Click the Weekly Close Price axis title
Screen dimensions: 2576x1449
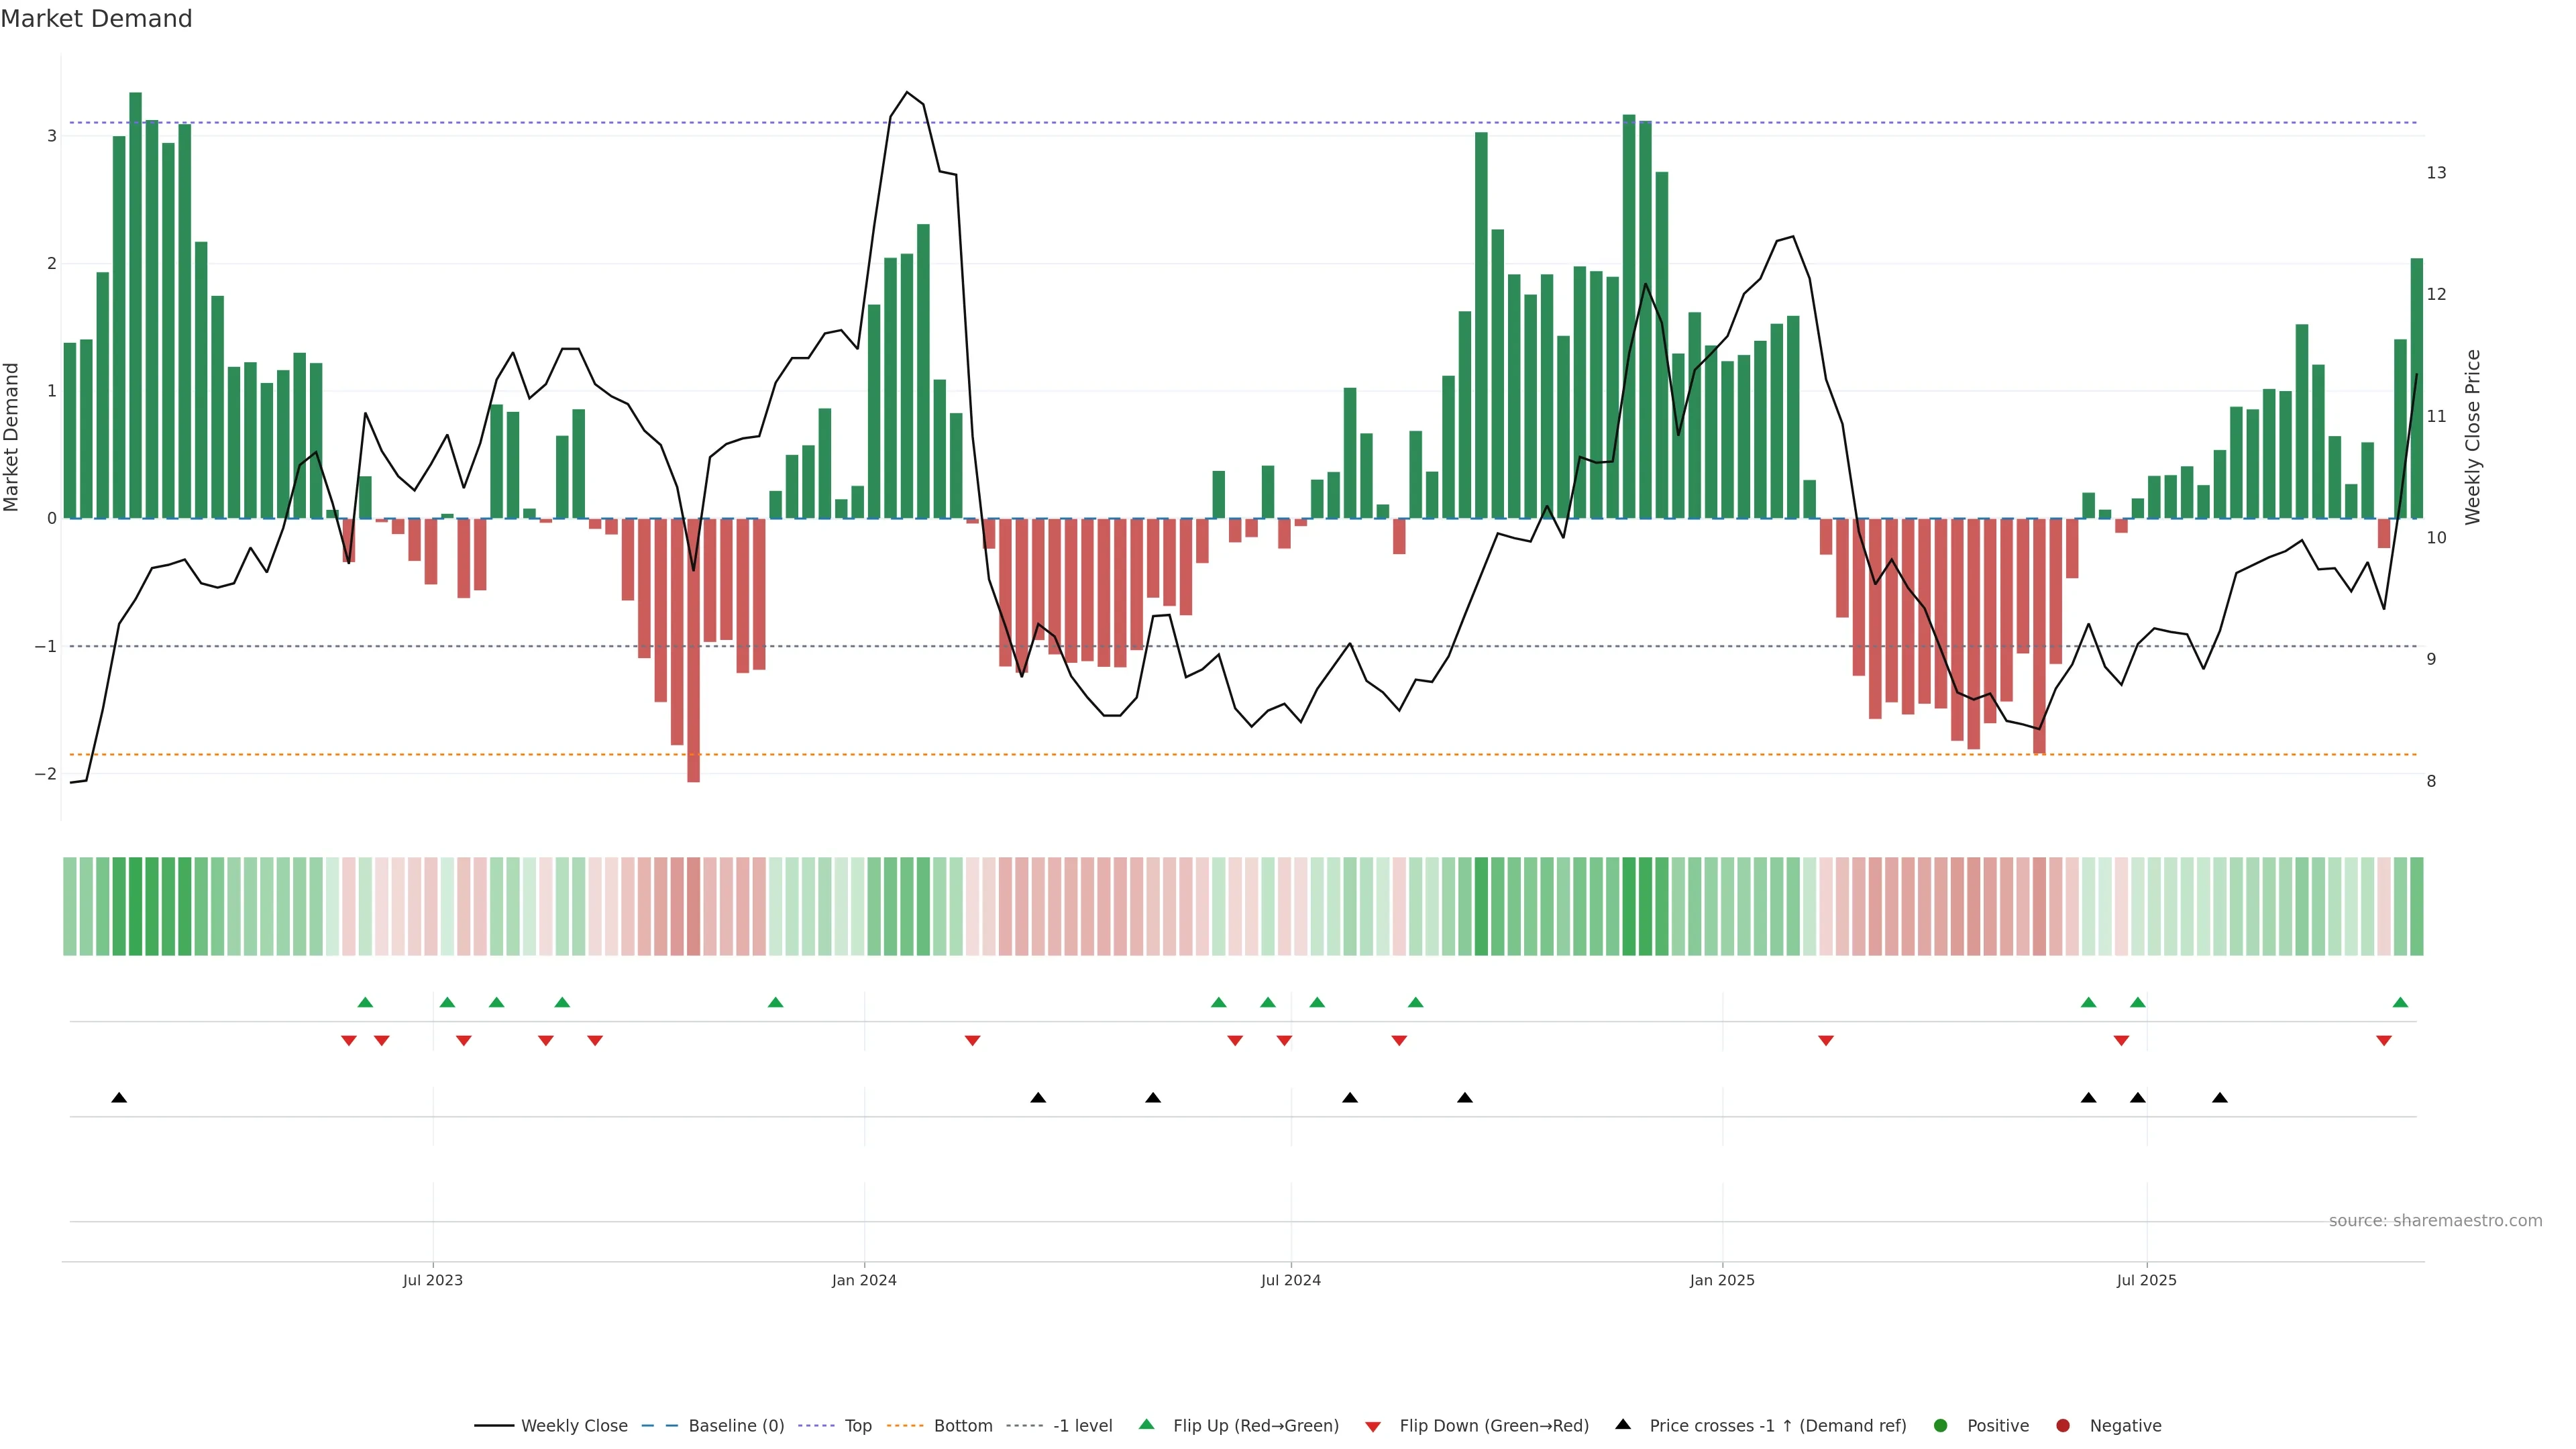(2472, 437)
